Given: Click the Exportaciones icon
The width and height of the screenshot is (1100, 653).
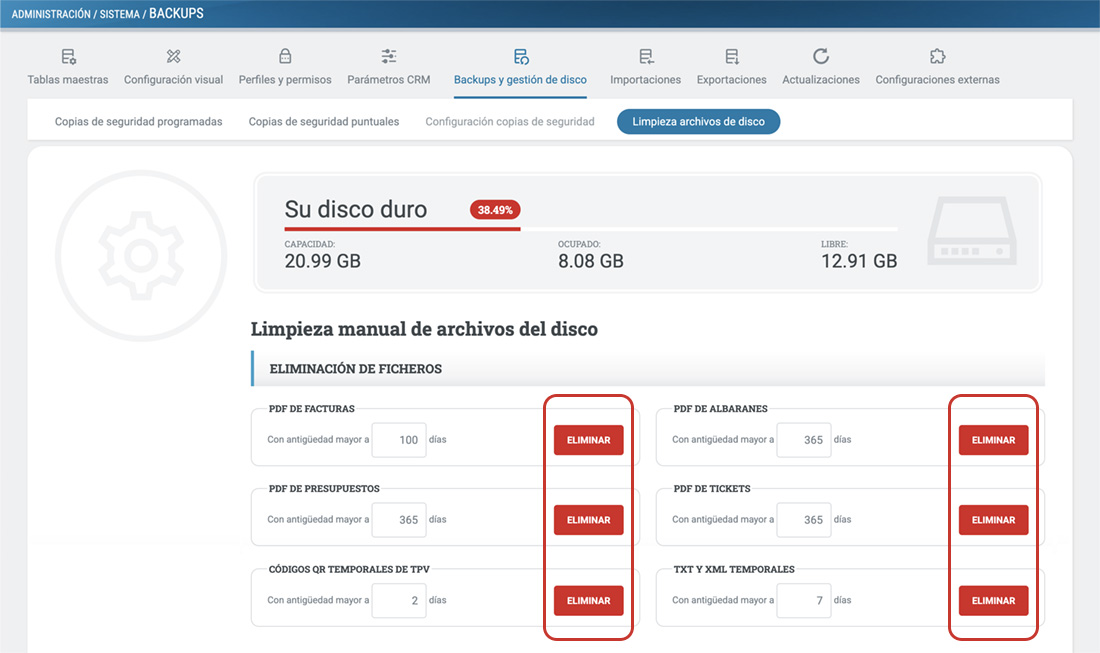Looking at the screenshot, I should point(732,56).
